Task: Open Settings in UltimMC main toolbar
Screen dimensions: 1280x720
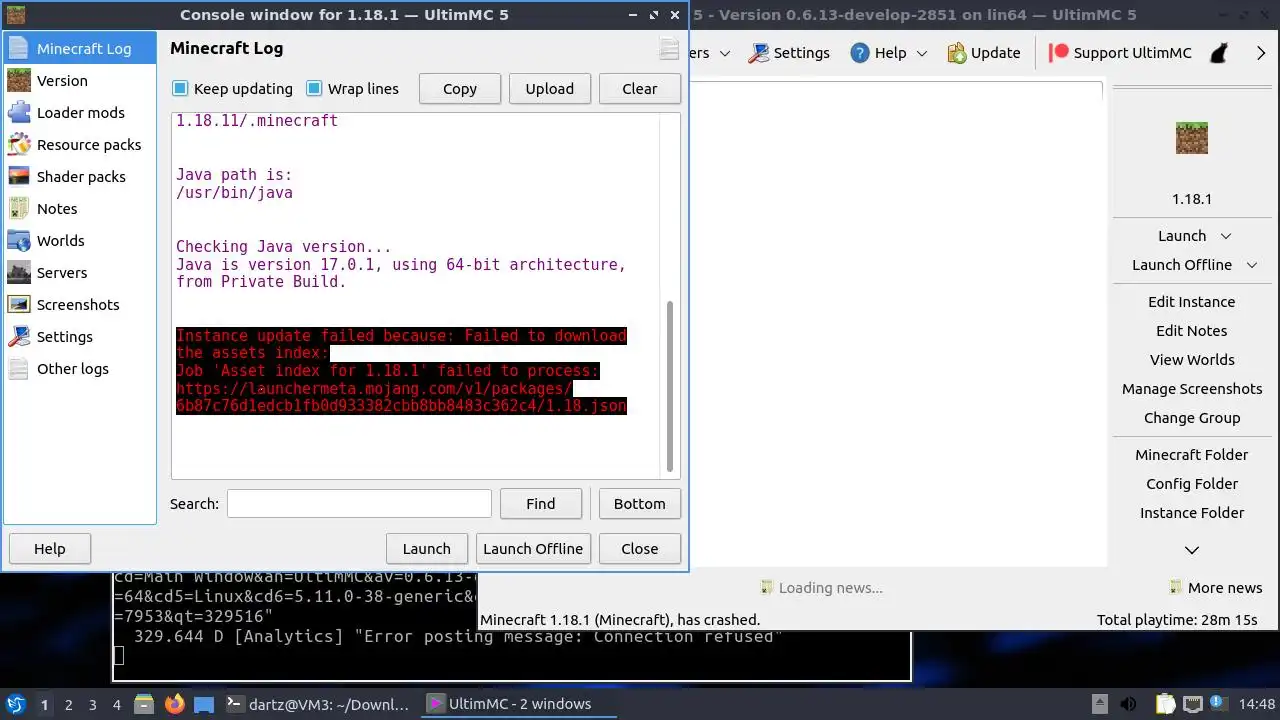Action: click(x=789, y=53)
